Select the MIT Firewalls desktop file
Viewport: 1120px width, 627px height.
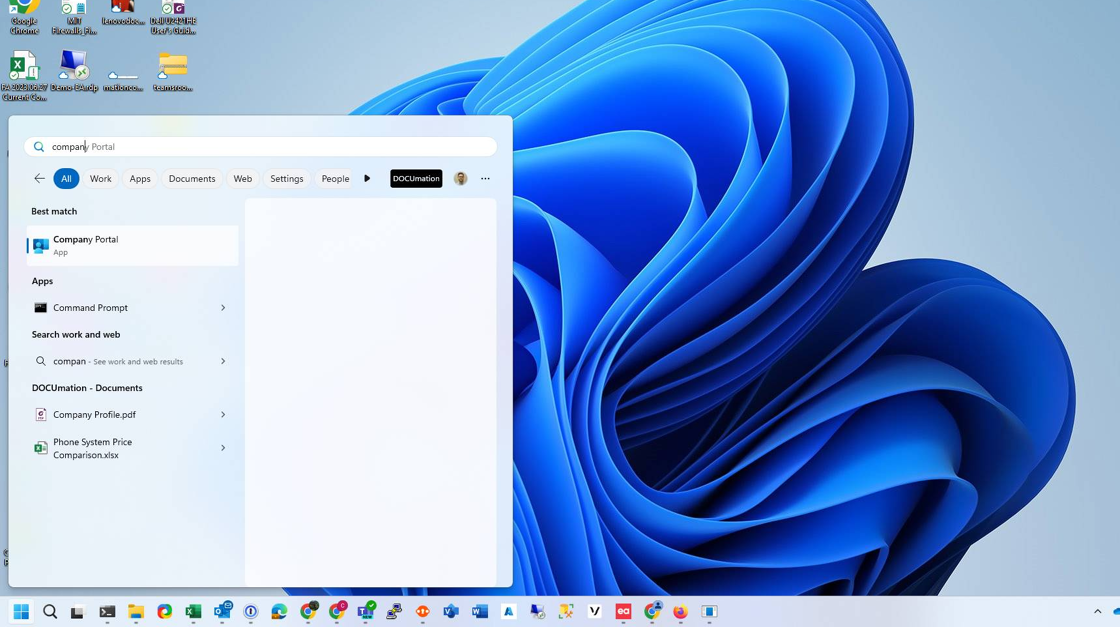click(x=74, y=17)
